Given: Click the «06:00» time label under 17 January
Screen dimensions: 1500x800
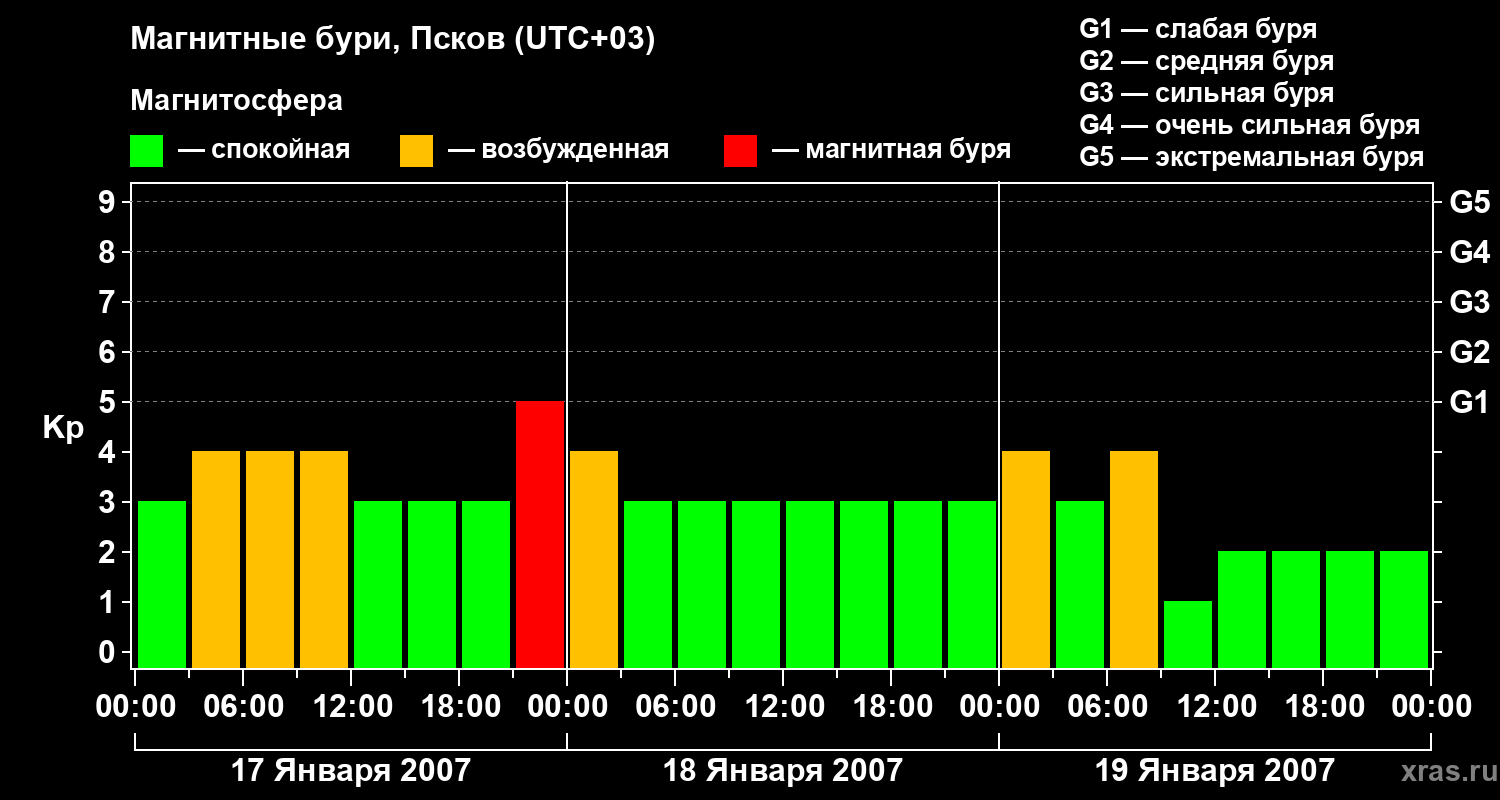Looking at the screenshot, I should coord(242,707).
